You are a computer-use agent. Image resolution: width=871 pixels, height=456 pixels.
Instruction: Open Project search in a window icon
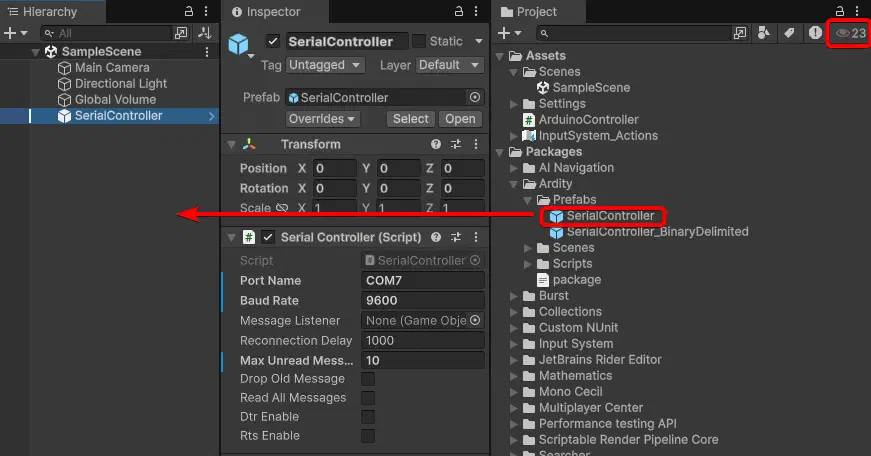point(740,33)
